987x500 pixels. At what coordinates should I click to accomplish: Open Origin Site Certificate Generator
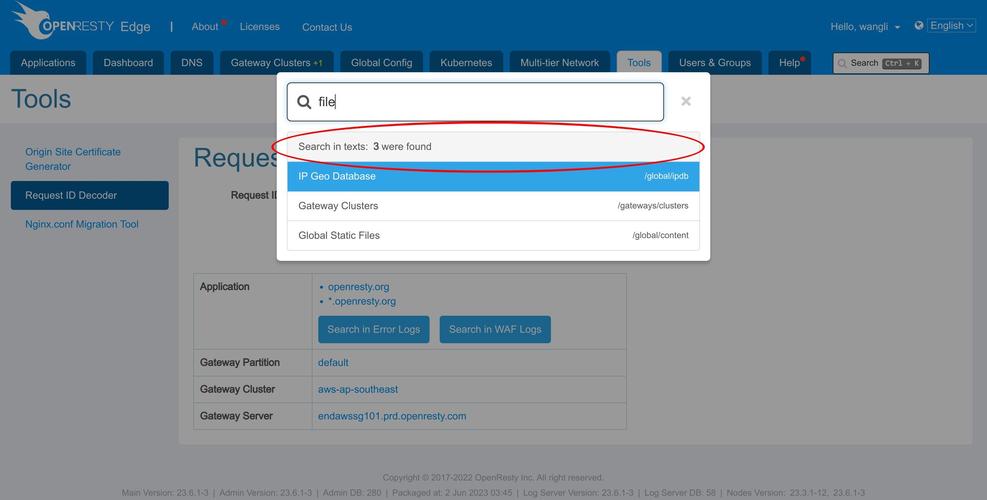[x=73, y=159]
